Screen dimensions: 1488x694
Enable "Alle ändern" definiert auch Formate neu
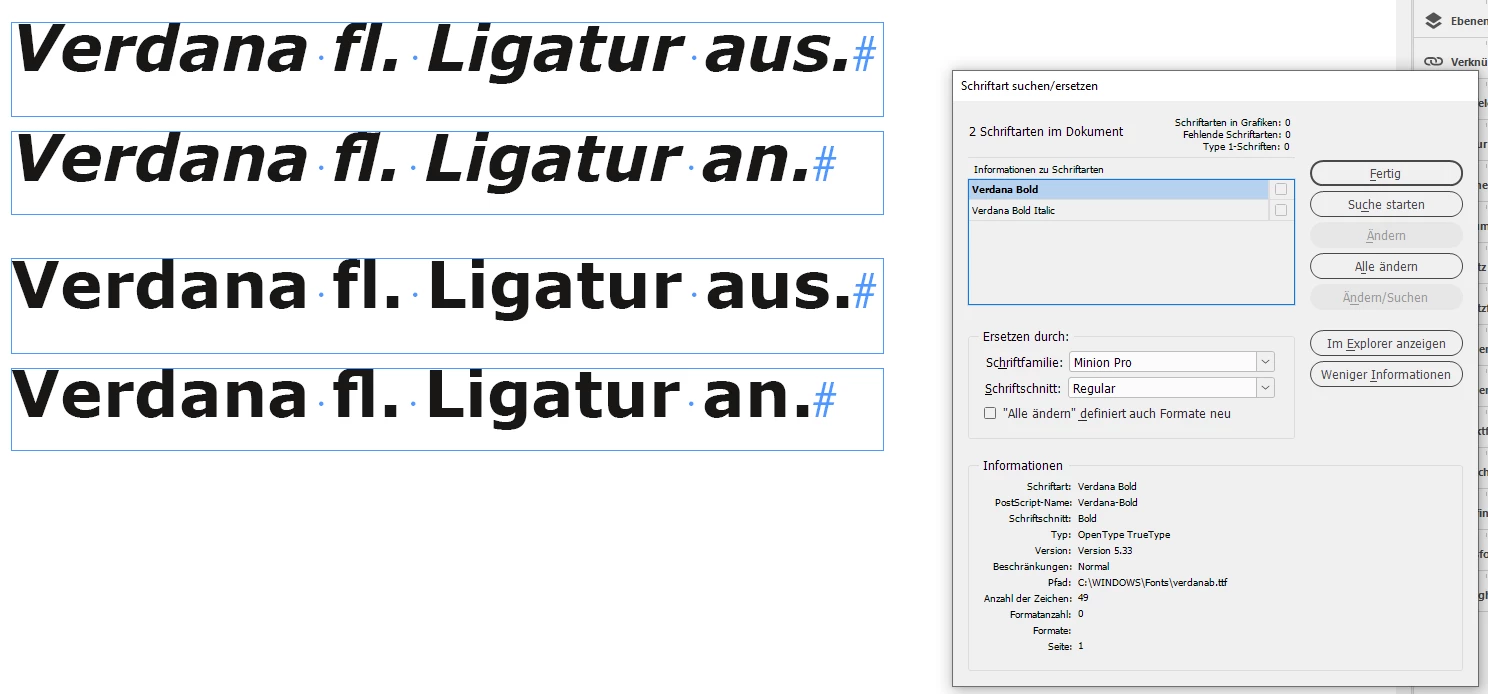click(x=990, y=413)
